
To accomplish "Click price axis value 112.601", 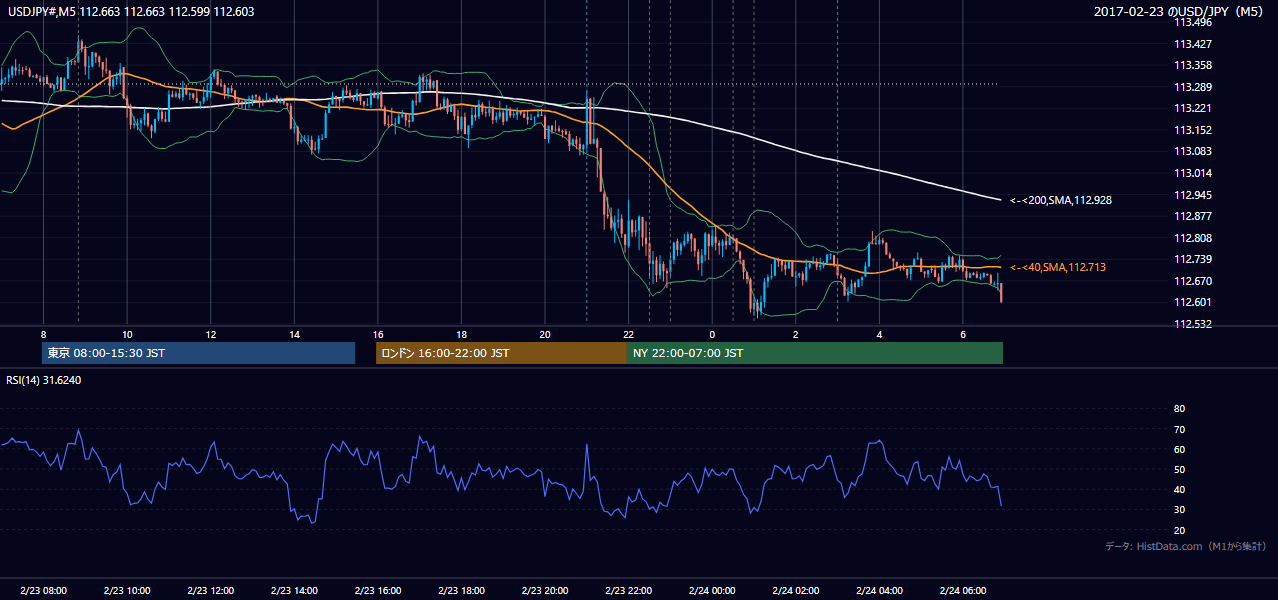I will (x=1192, y=302).
